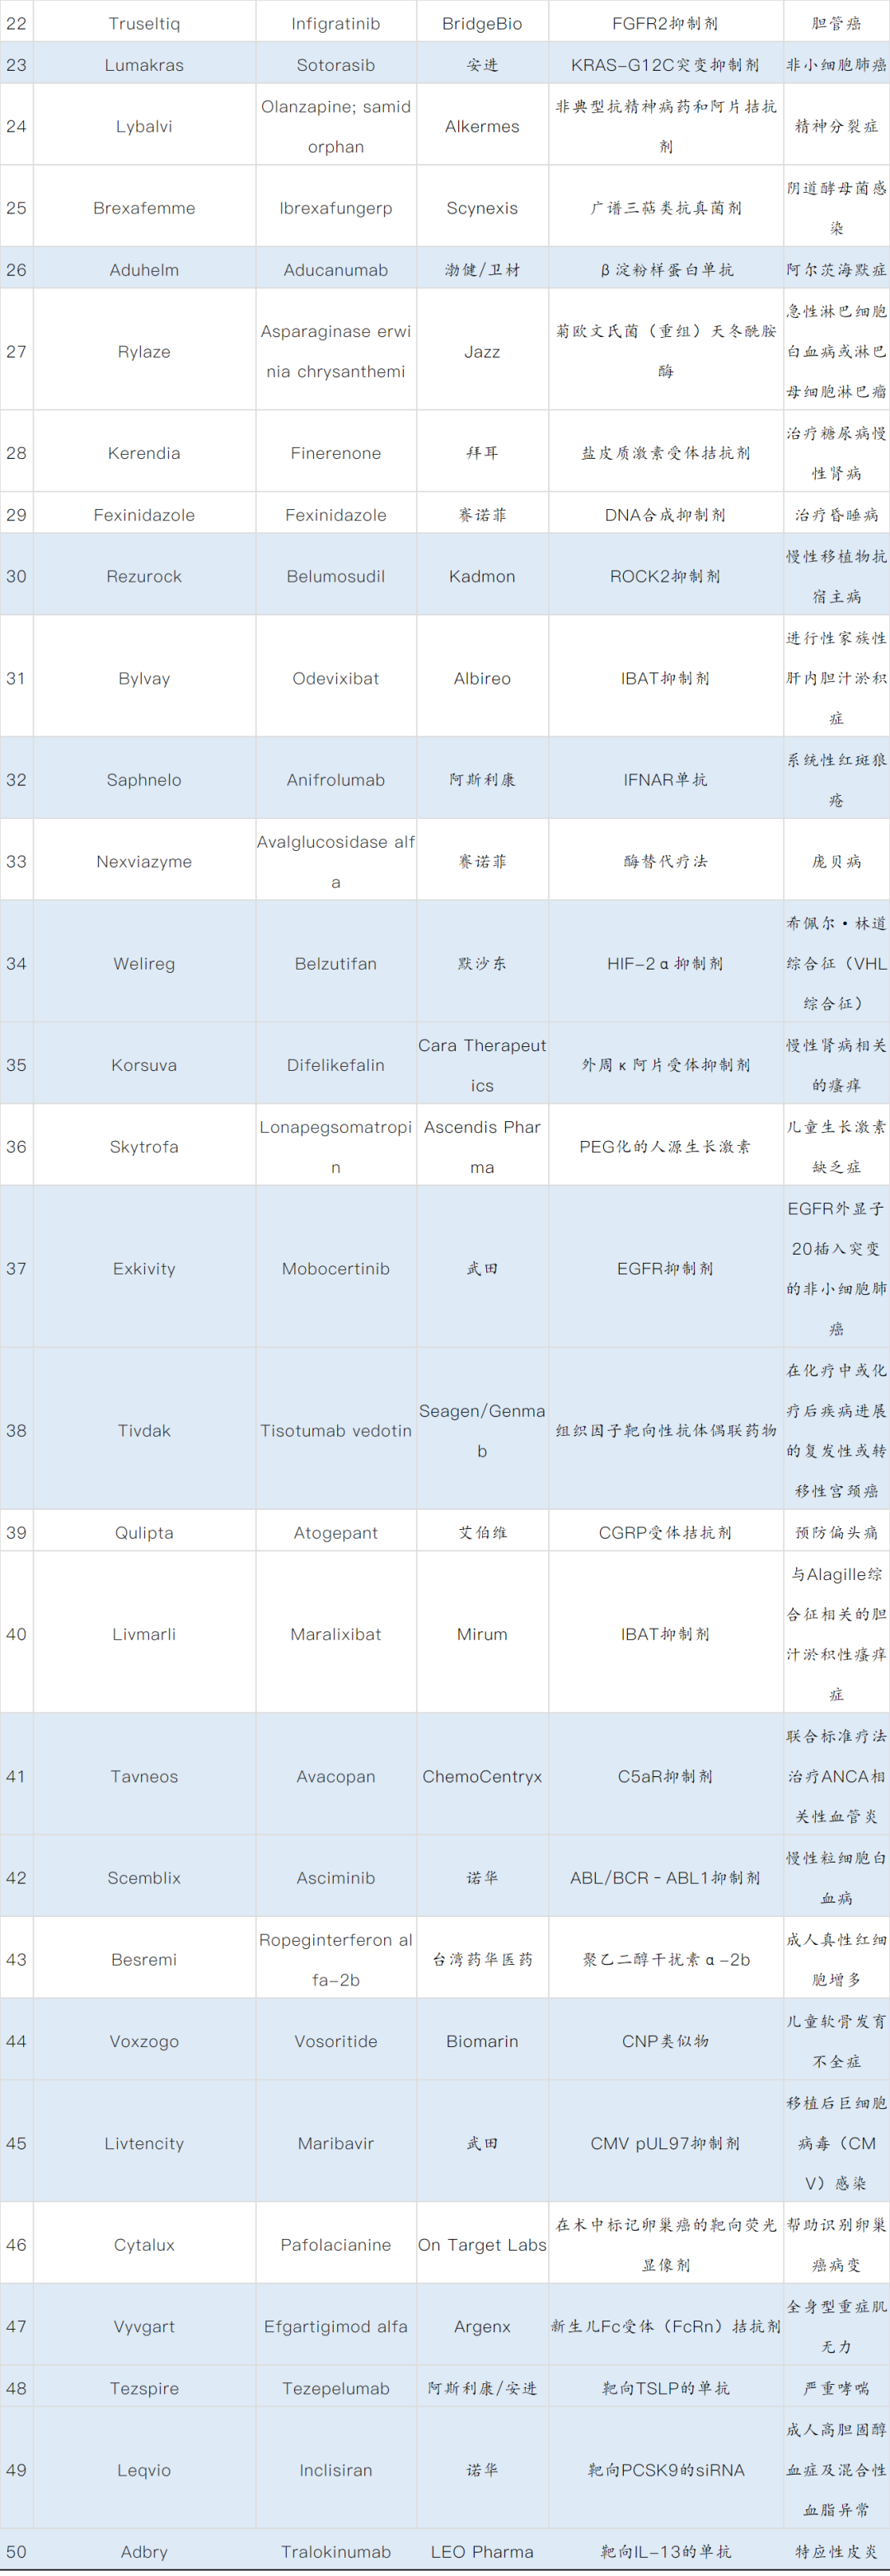Viewport: 890px width, 2576px height.
Task: Select the "Lumakras" drug name
Action: 144,65
